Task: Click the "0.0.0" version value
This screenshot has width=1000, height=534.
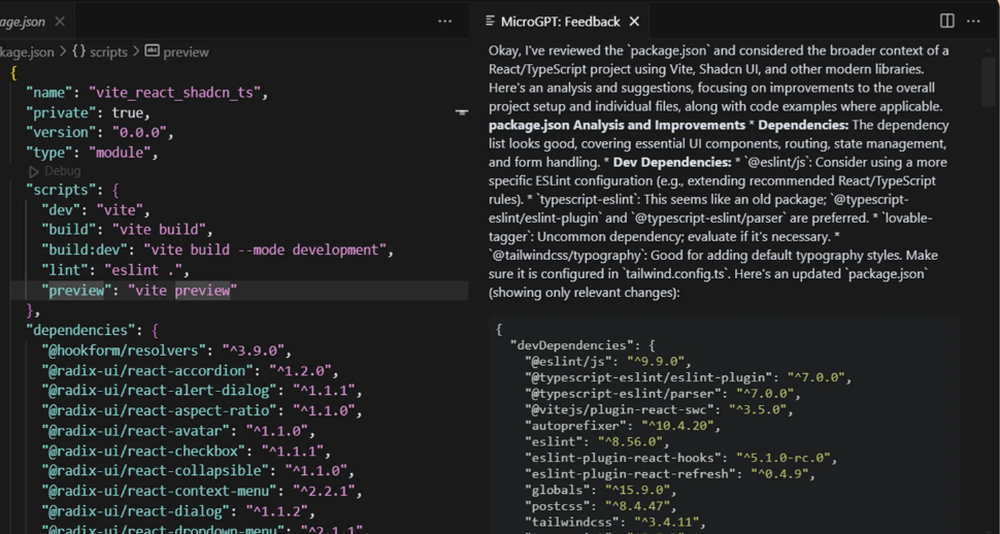Action: pos(139,133)
